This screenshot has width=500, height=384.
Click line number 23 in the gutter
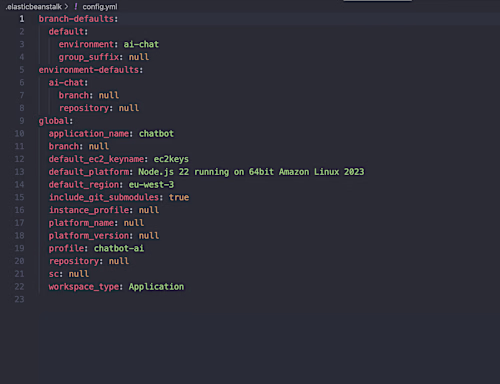(x=19, y=299)
